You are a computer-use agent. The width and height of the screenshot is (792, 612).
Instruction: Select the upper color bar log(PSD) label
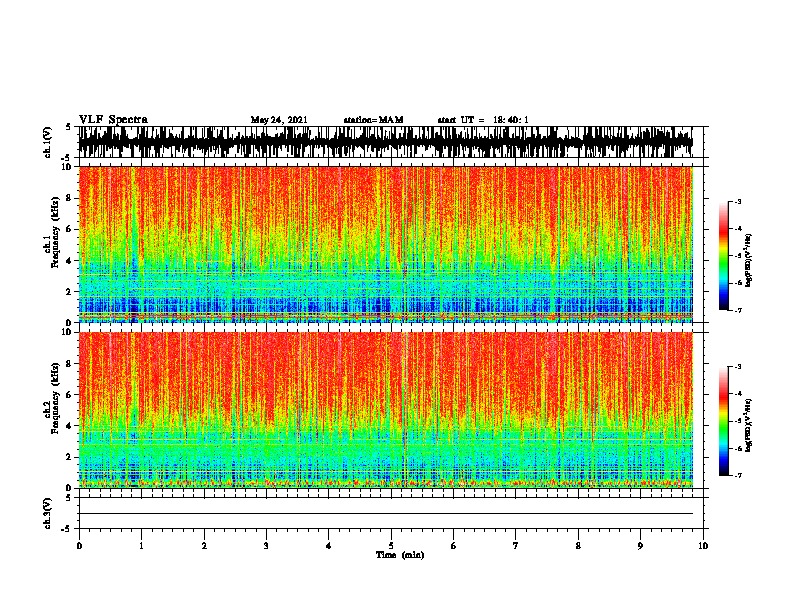tap(748, 261)
